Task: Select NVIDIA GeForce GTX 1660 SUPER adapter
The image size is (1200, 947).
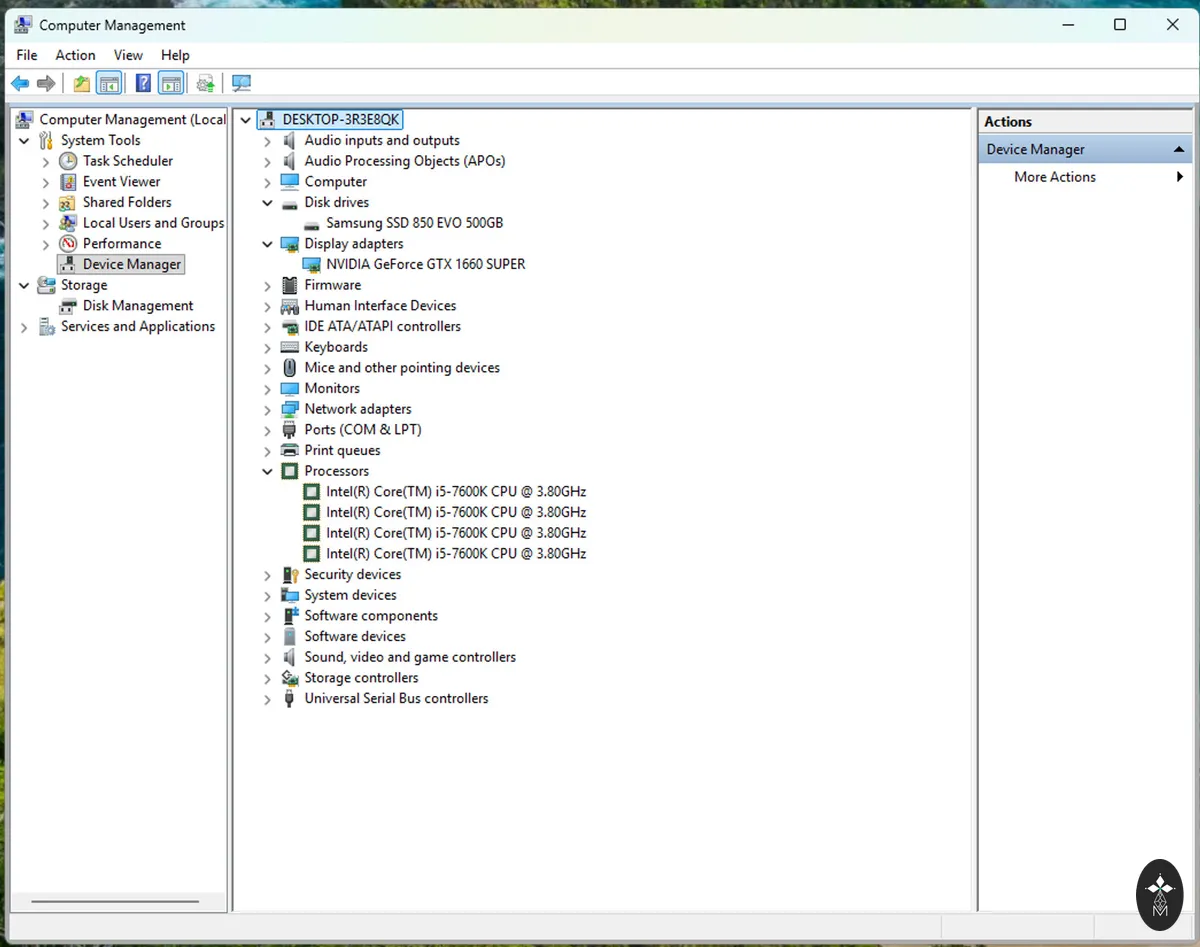Action: click(425, 264)
